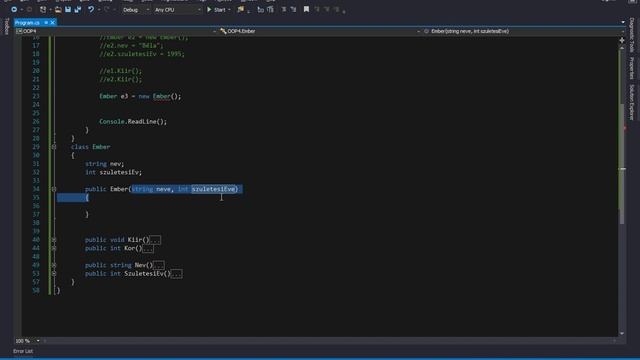Click the collapsed ellipsis box after Nev()
The width and height of the screenshot is (640, 360).
(159, 265)
